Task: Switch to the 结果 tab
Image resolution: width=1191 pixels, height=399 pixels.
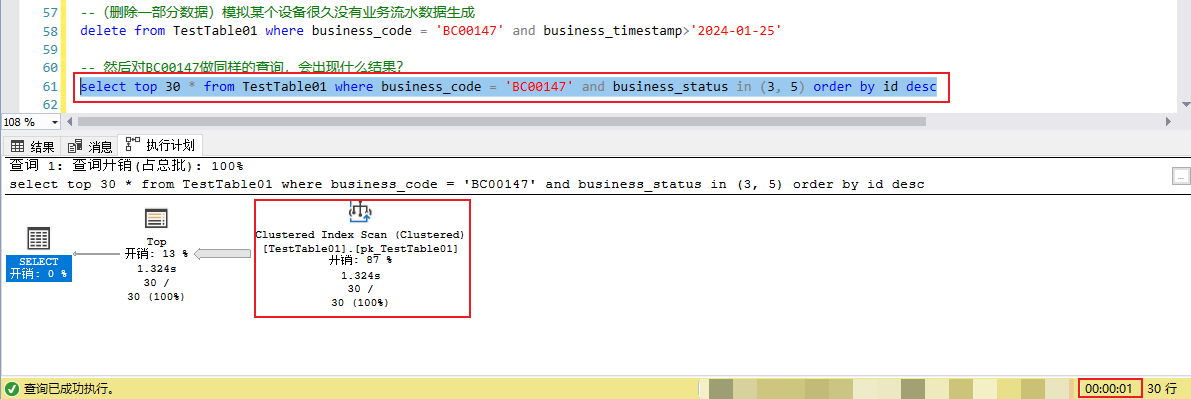Action: (x=33, y=147)
